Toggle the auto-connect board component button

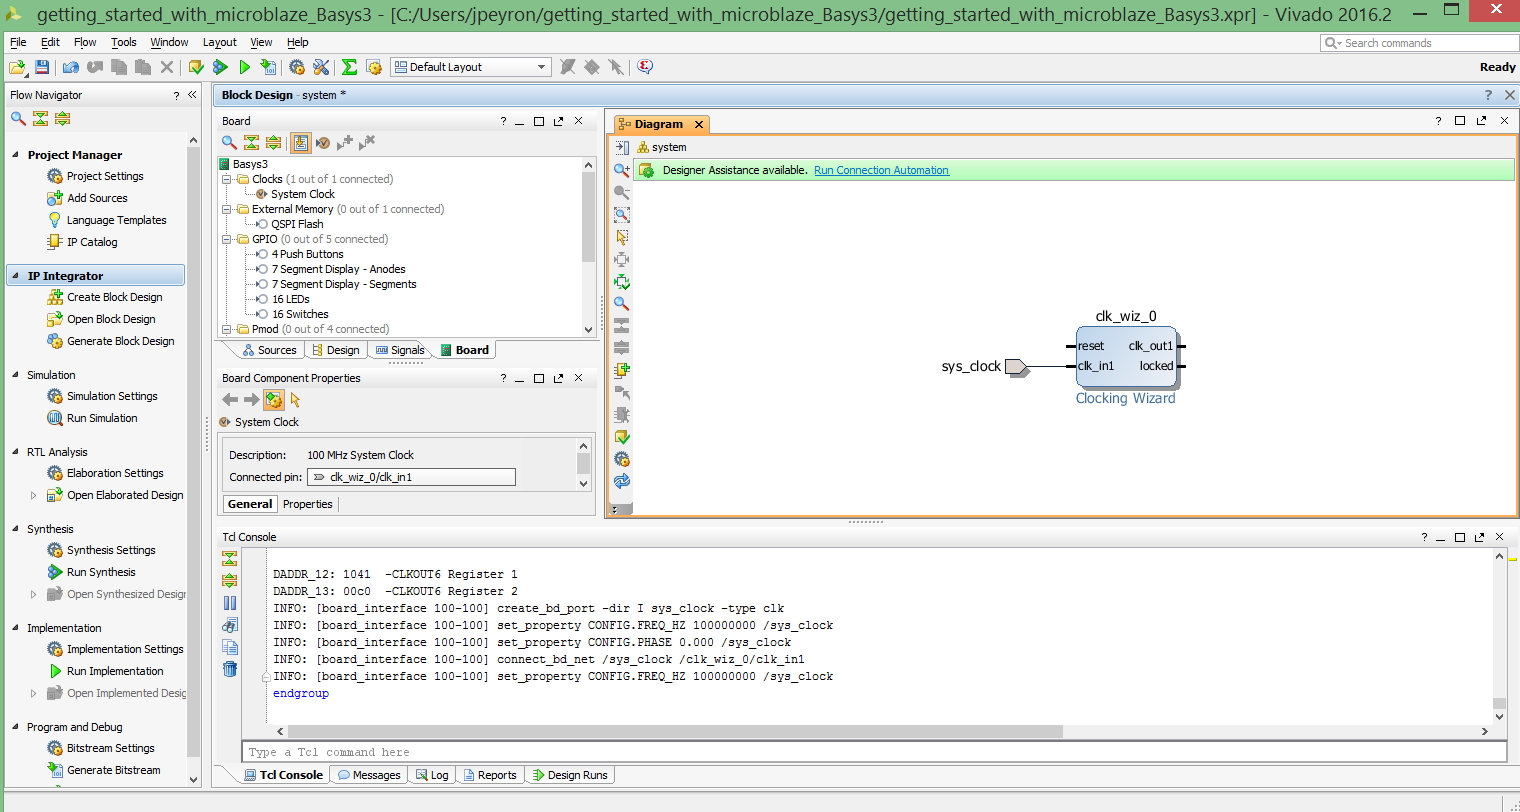tap(301, 143)
